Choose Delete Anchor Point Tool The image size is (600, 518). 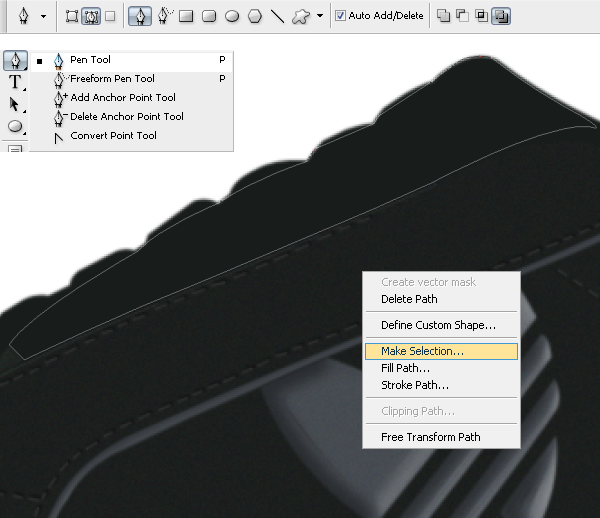[132, 117]
